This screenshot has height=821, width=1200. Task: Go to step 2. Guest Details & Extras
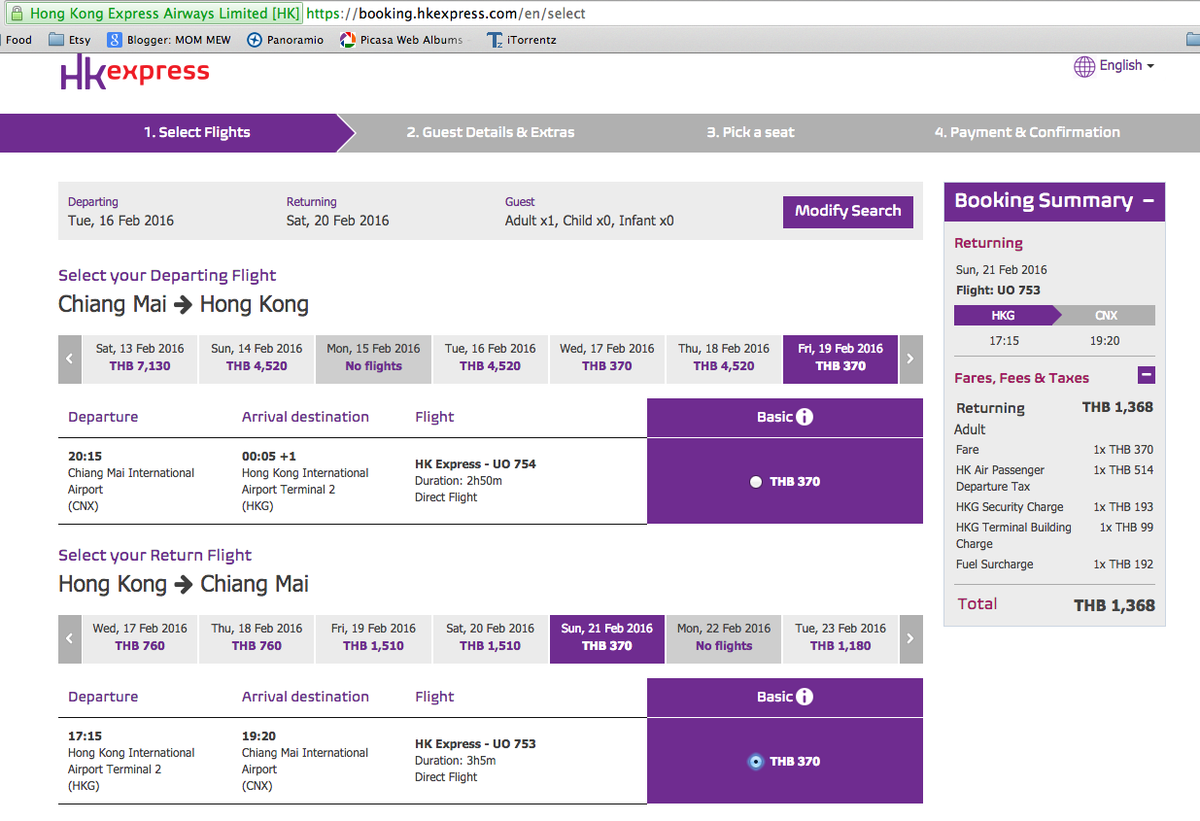click(x=490, y=132)
